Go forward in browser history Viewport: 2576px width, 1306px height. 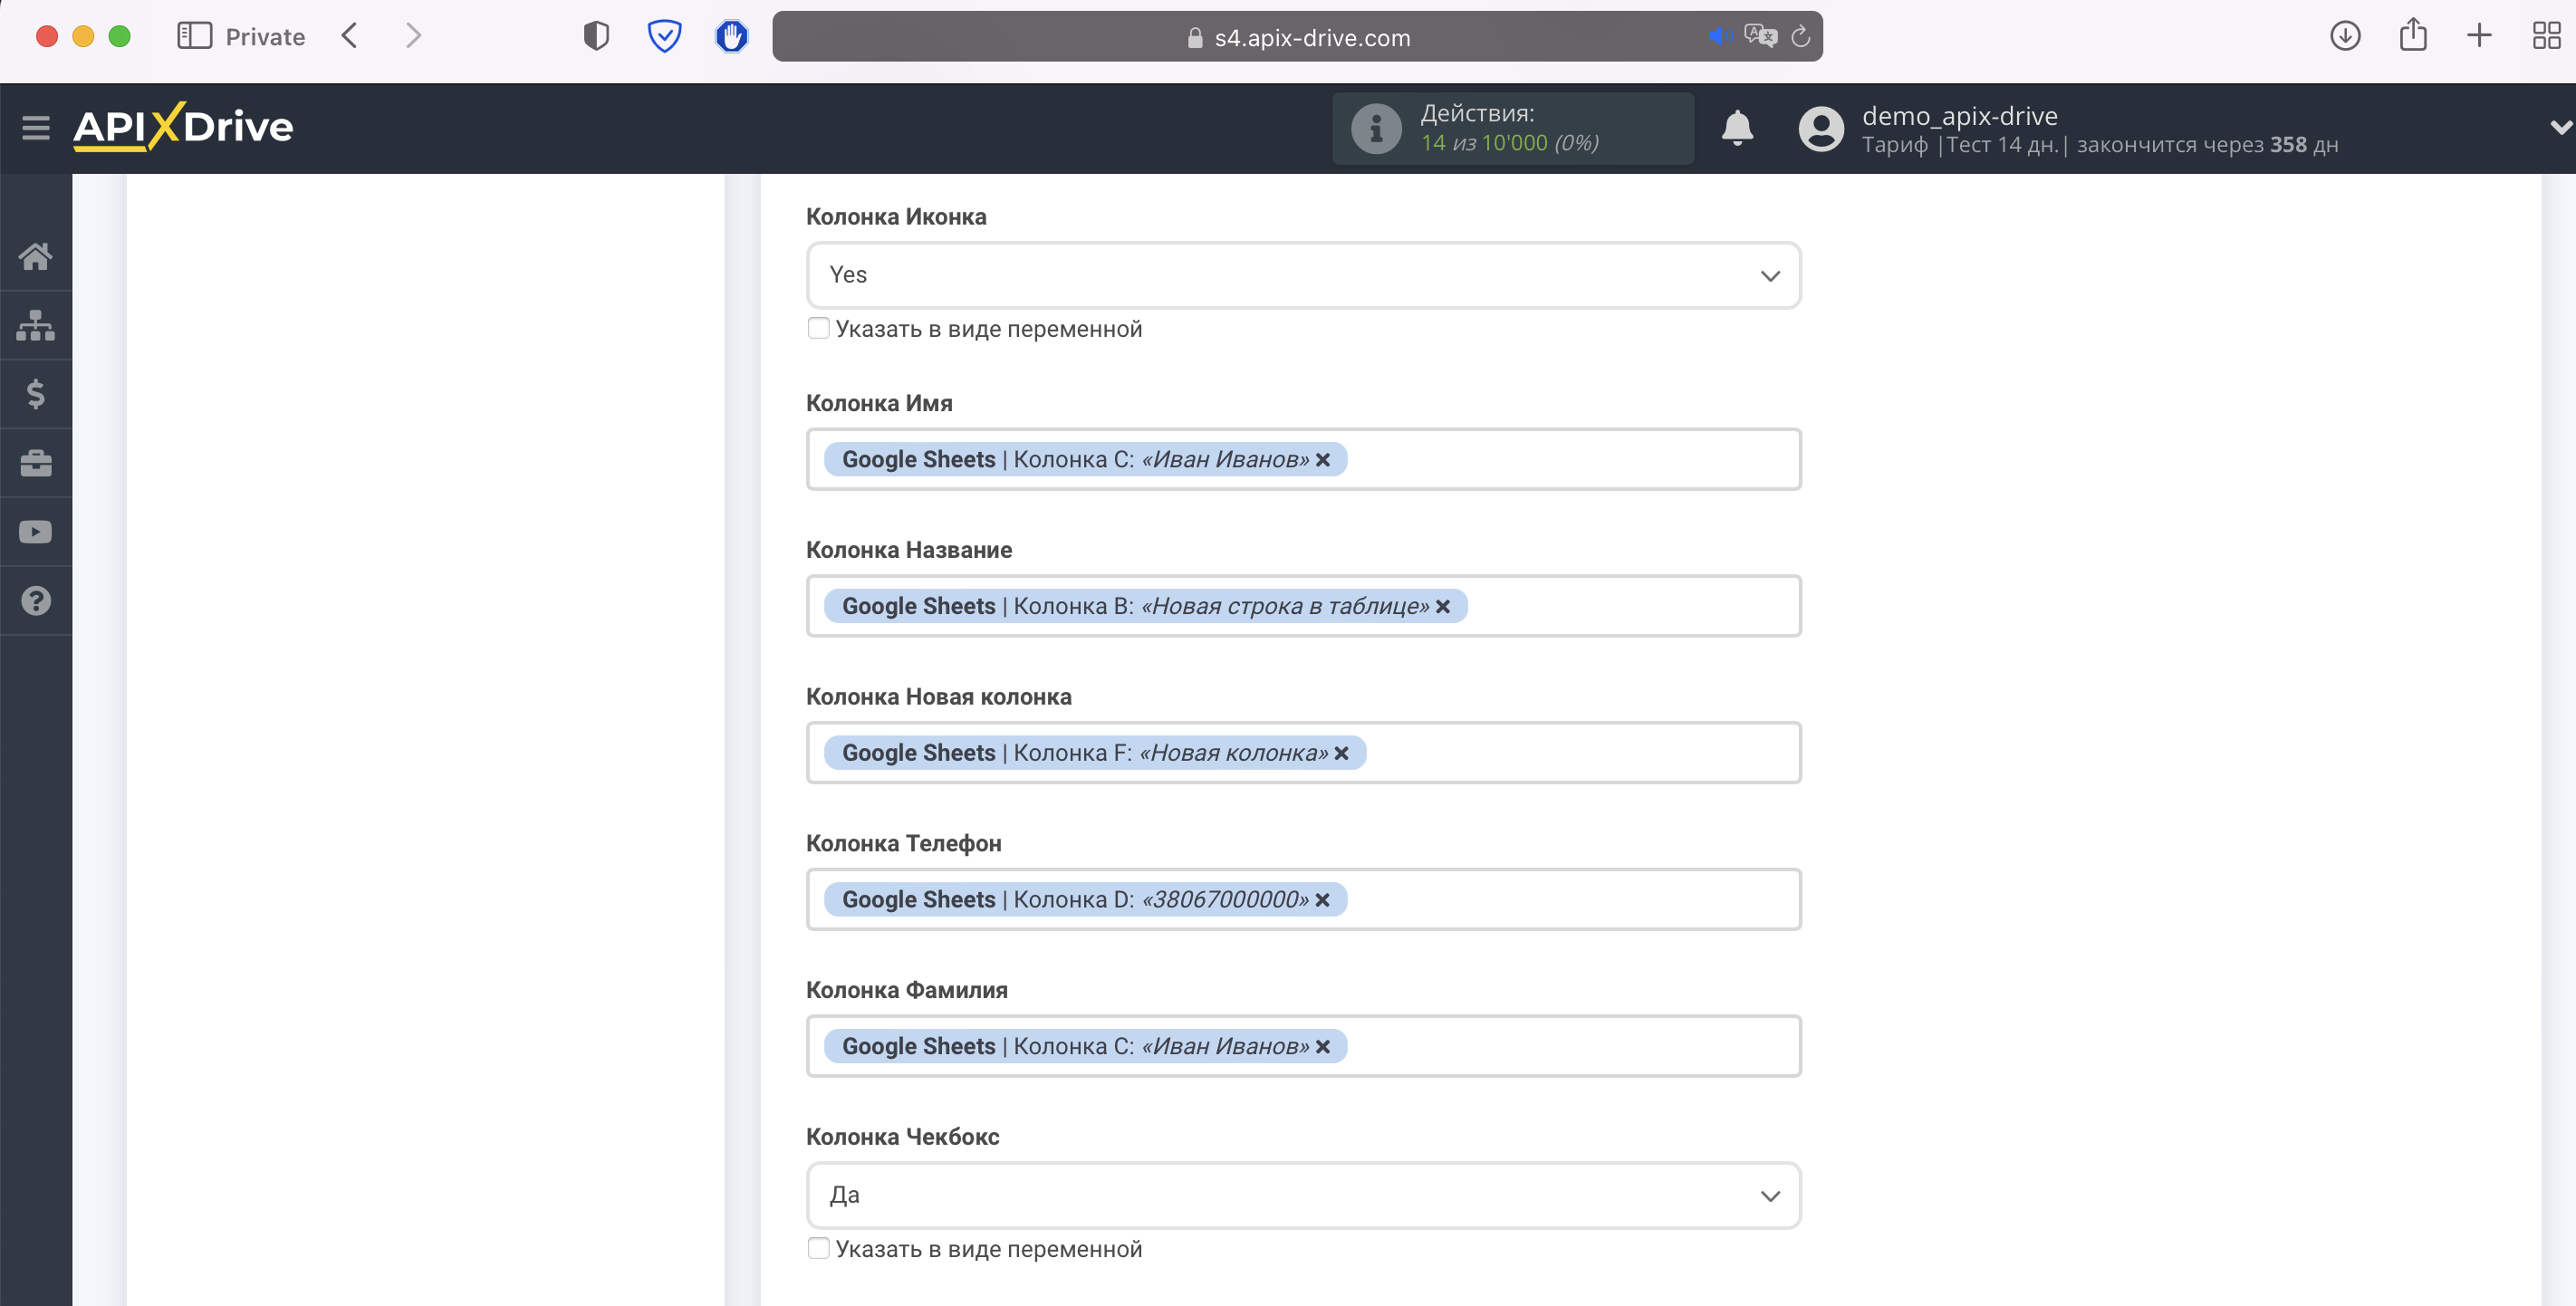coord(413,37)
